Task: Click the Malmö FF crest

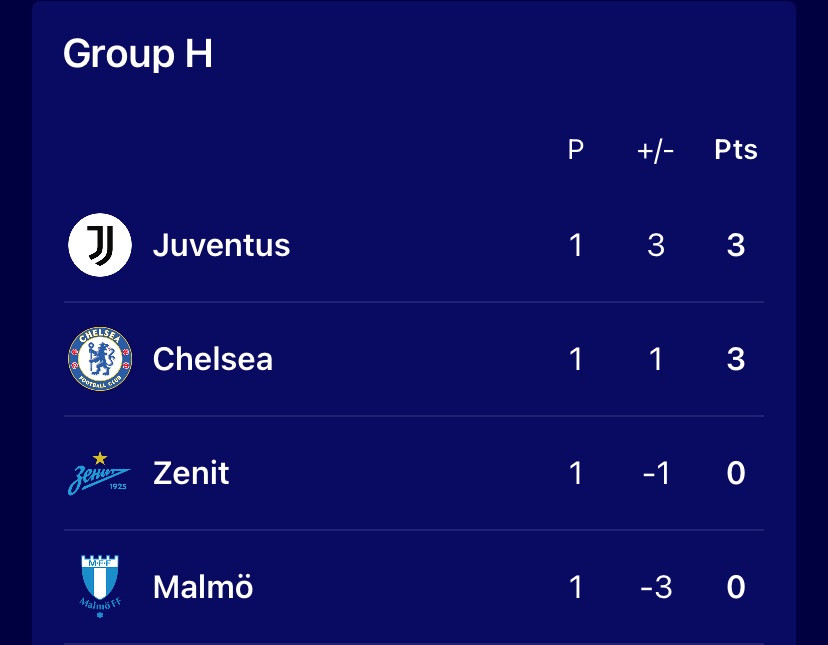Action: point(100,586)
